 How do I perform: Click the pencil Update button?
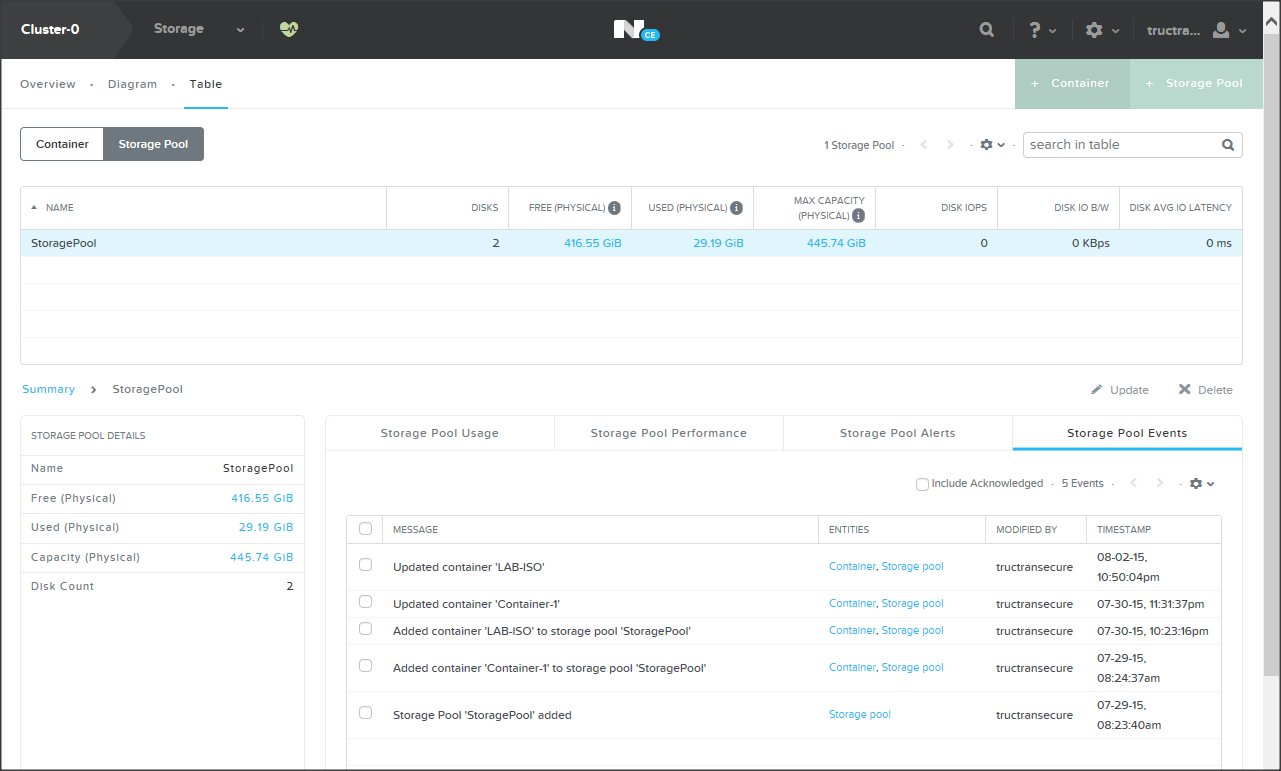(x=1120, y=390)
